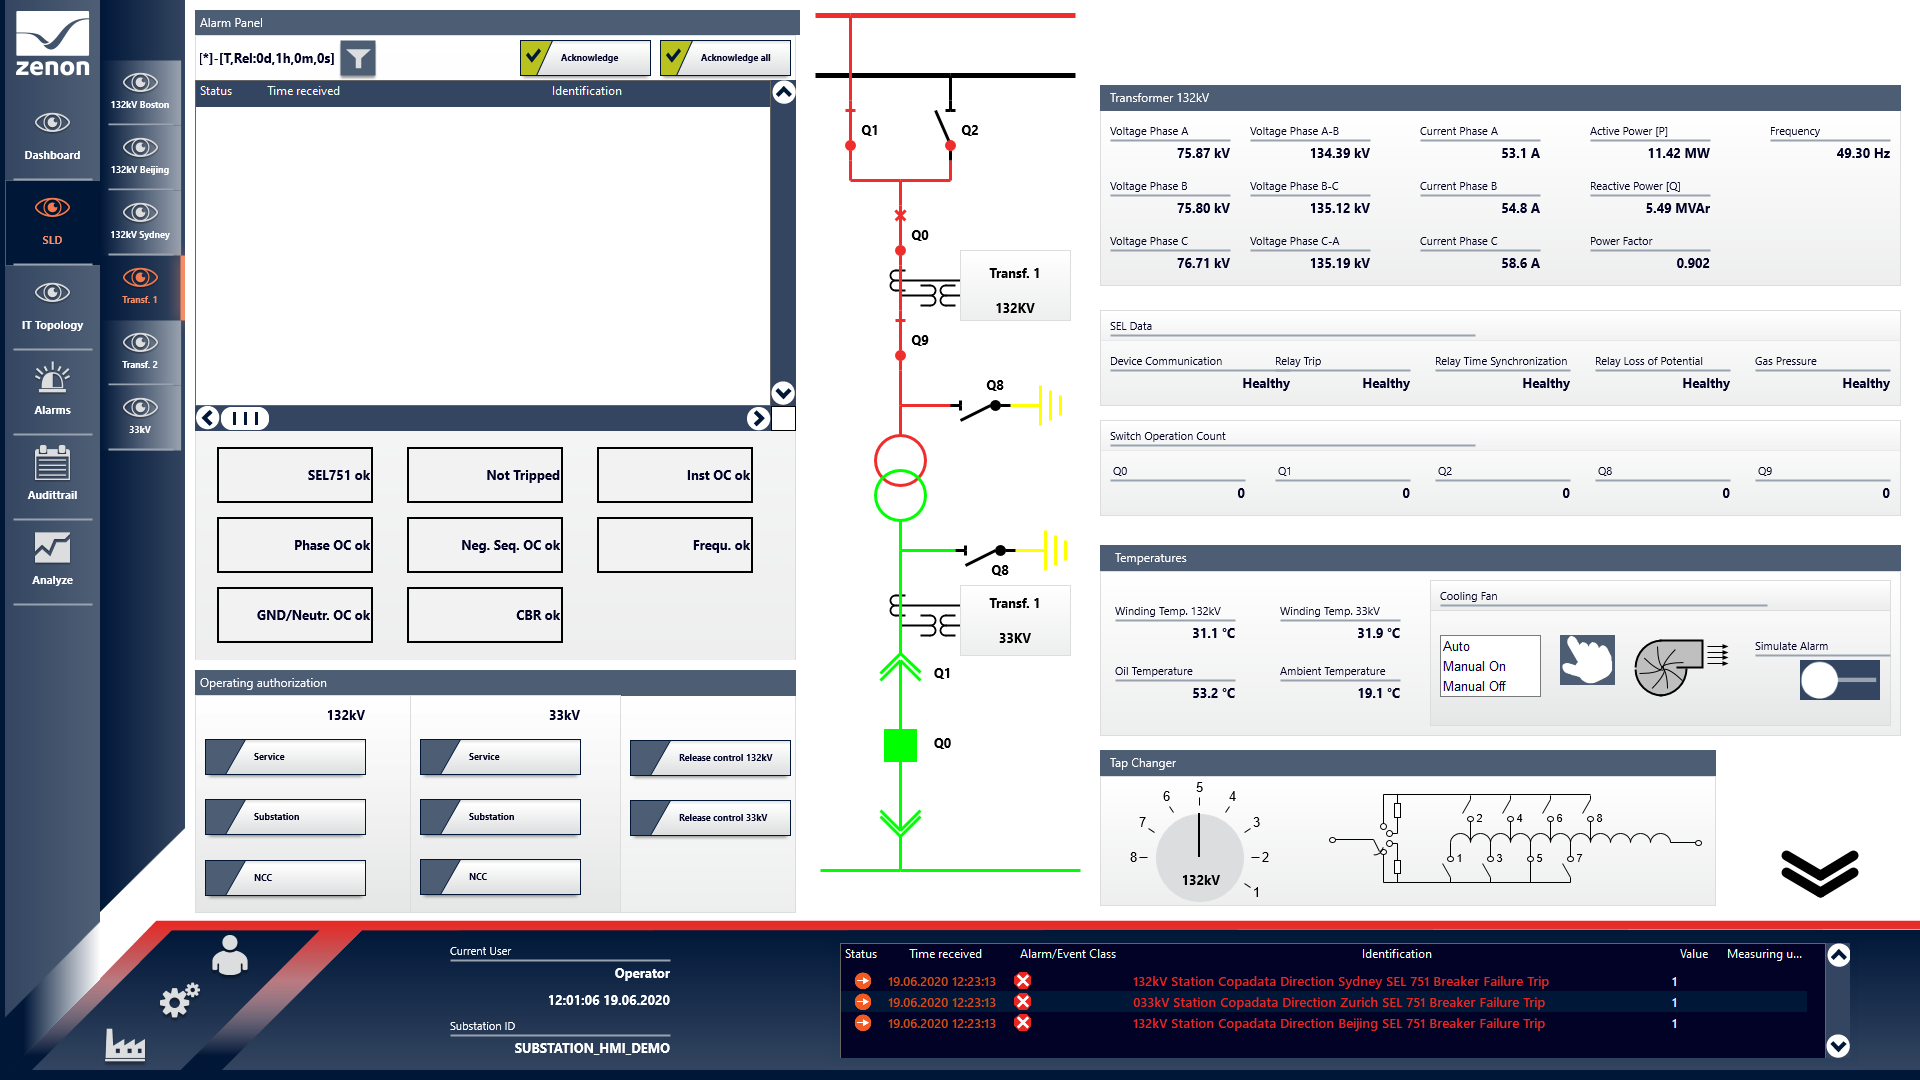
Task: Switch to the 132kV Sydney view
Action: 140,220
